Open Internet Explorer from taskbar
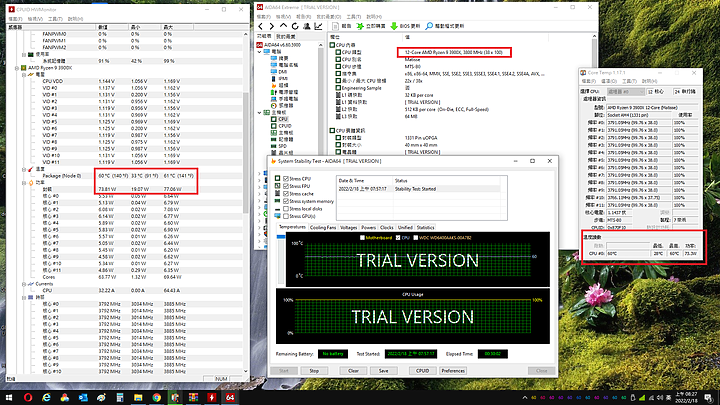Viewport: 720px width, 405px height. click(x=46, y=397)
